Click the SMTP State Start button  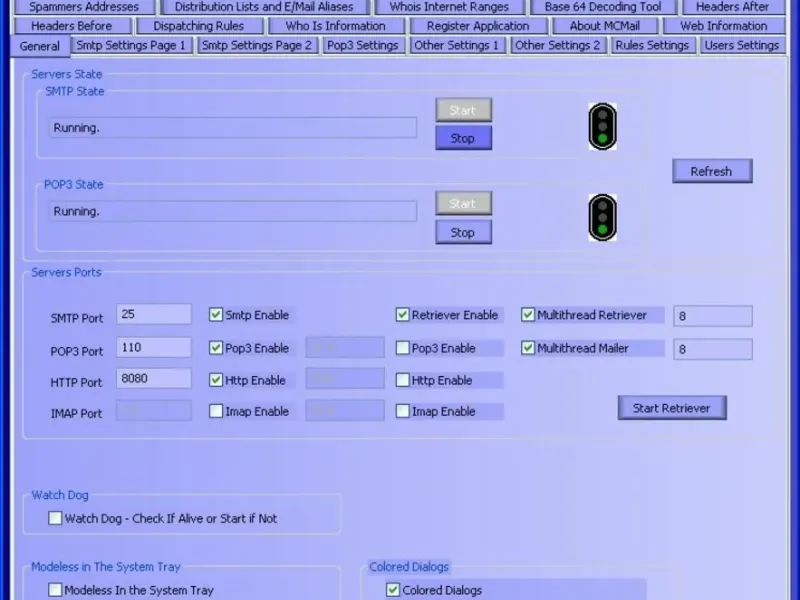click(x=463, y=110)
